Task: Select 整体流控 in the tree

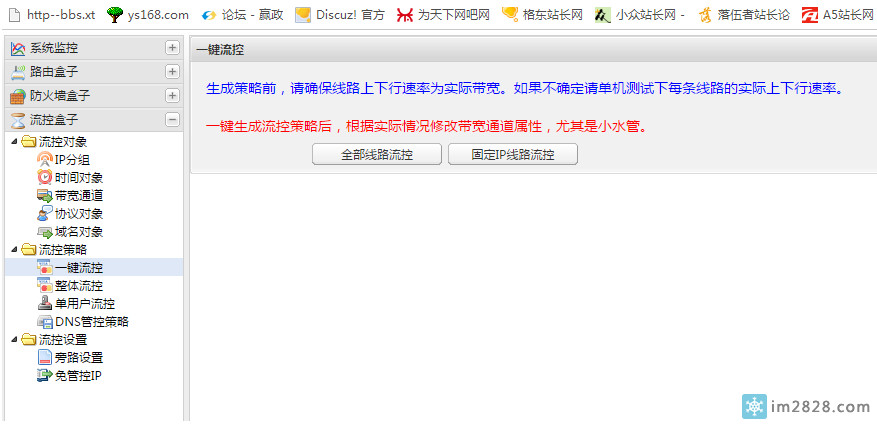Action: point(79,286)
